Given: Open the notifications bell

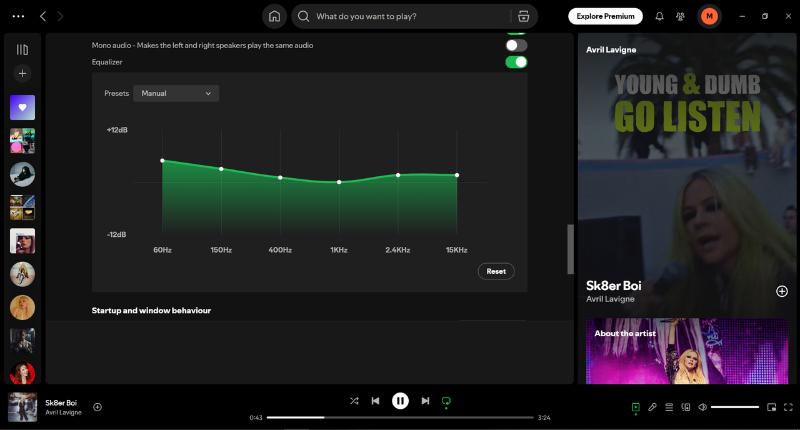Looking at the screenshot, I should 659,16.
